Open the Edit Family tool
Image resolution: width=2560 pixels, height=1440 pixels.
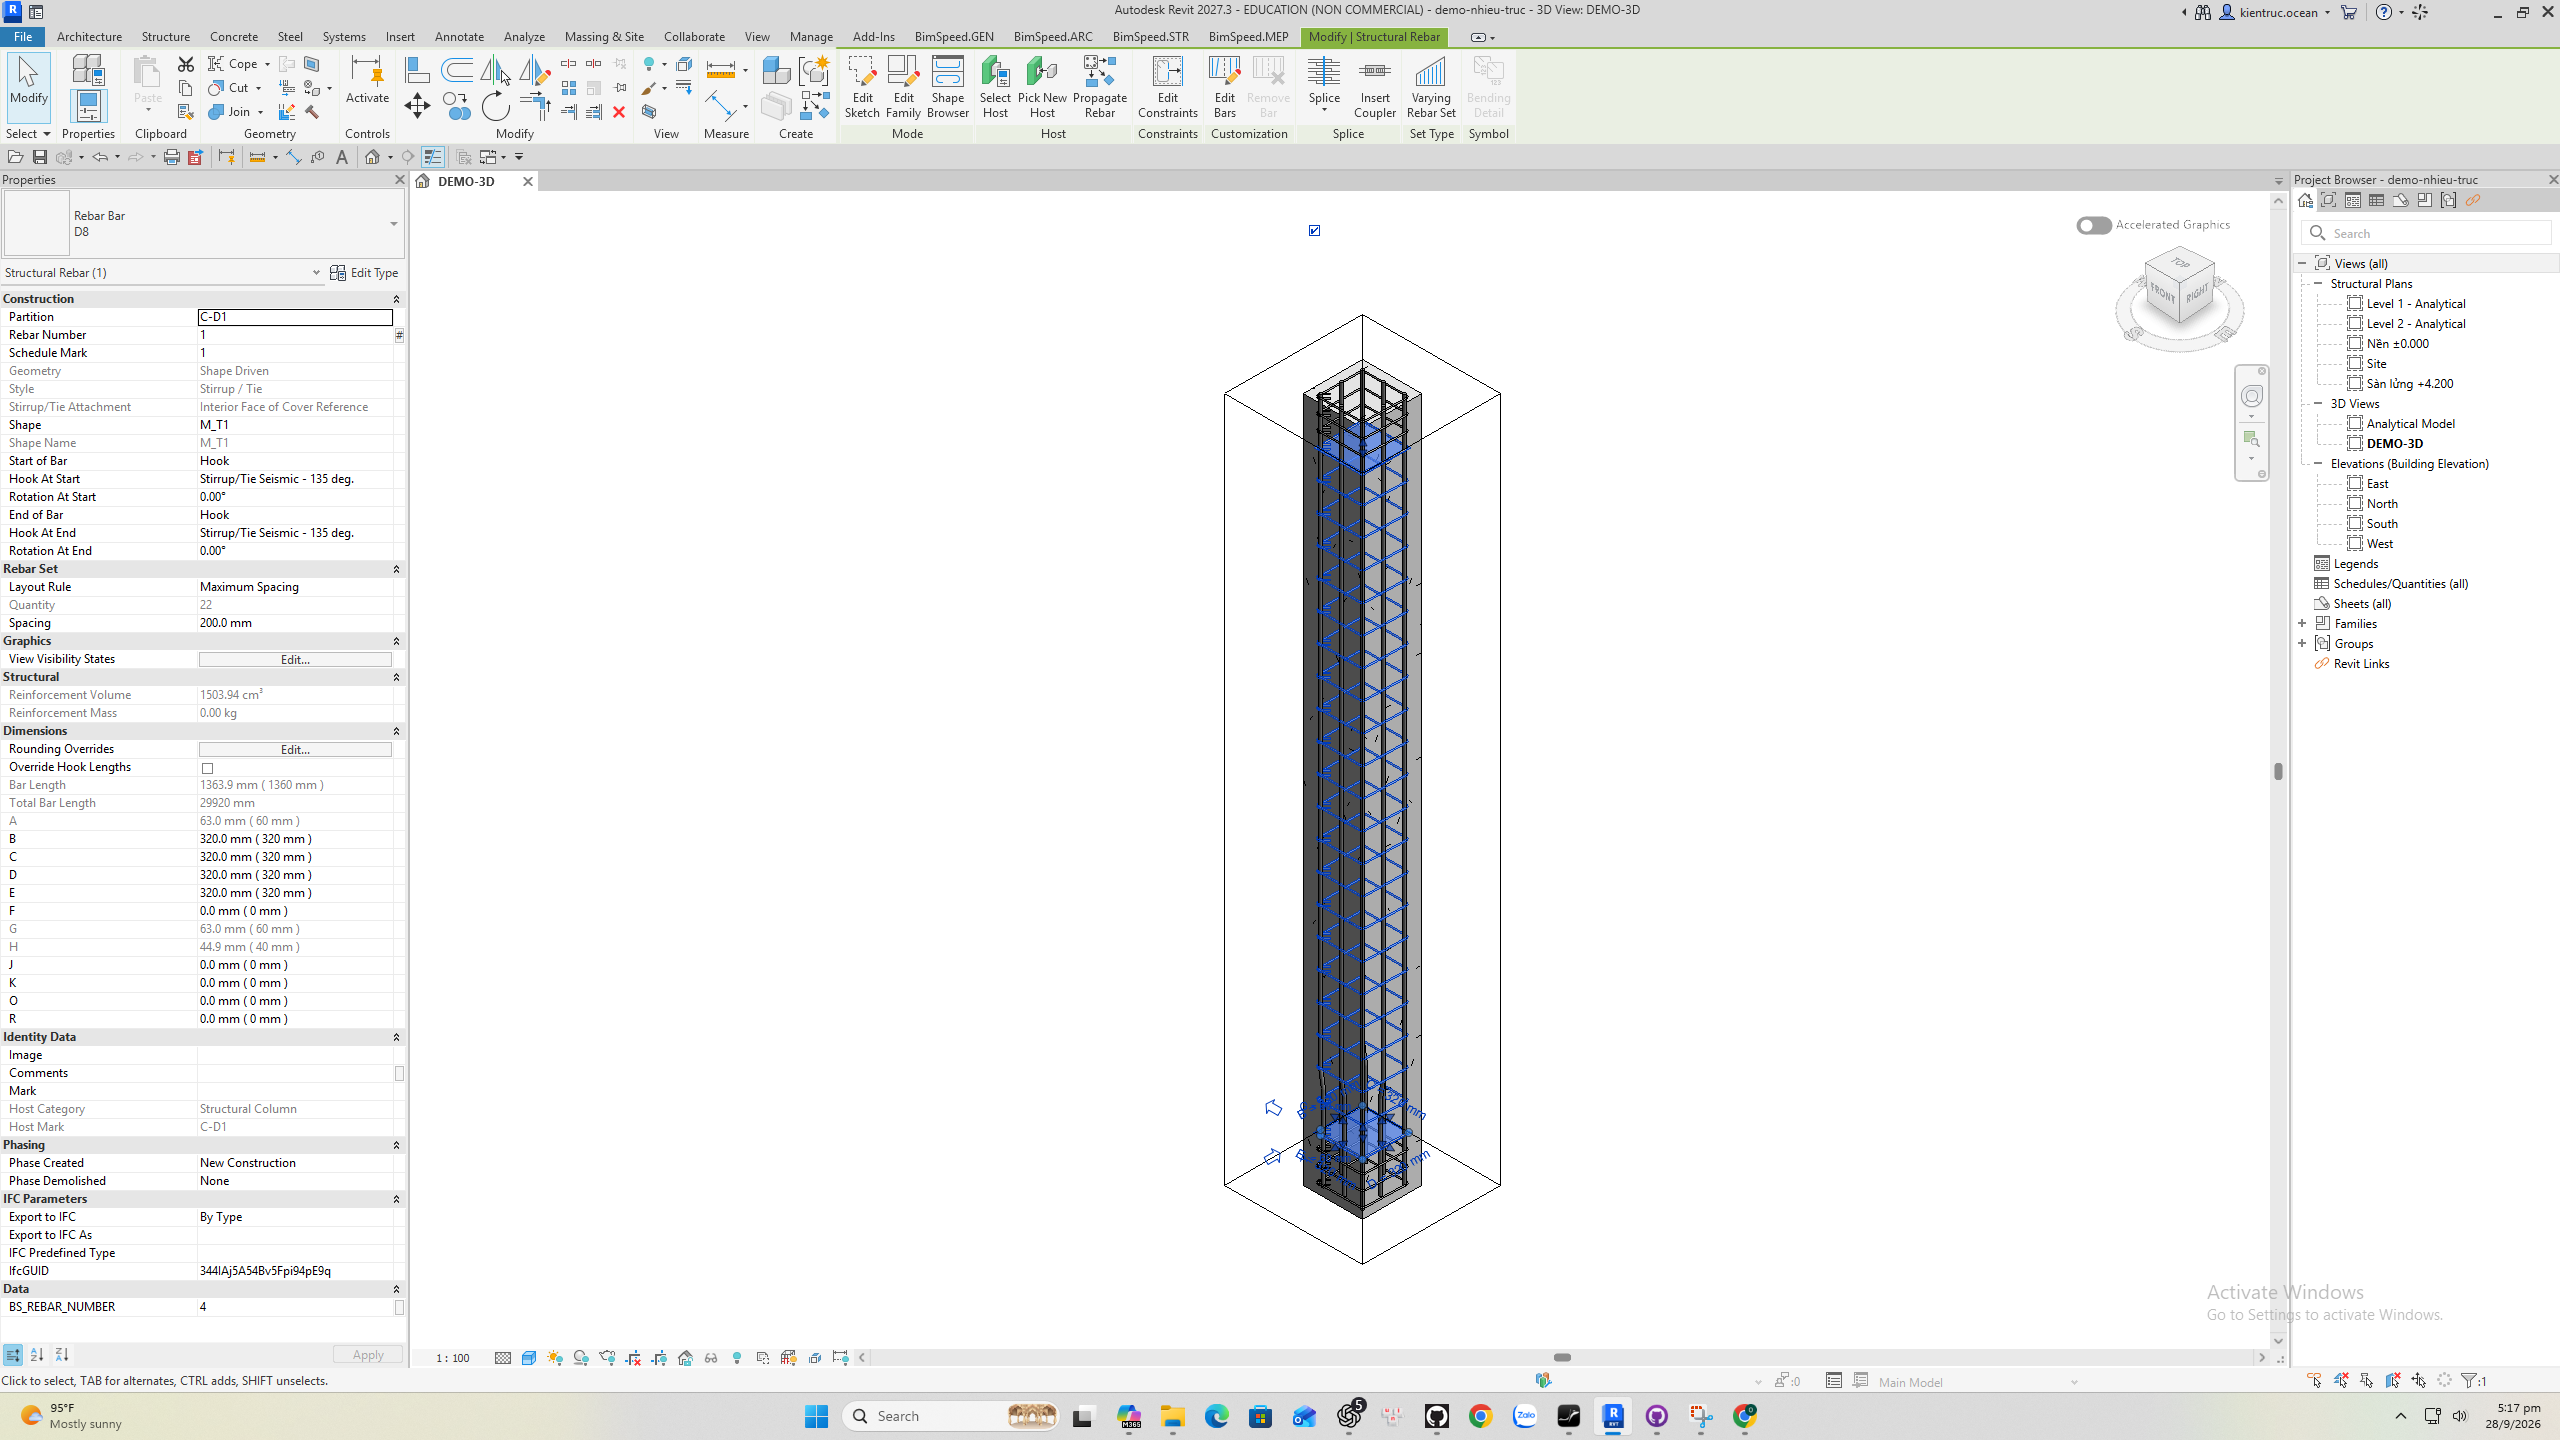[x=903, y=87]
